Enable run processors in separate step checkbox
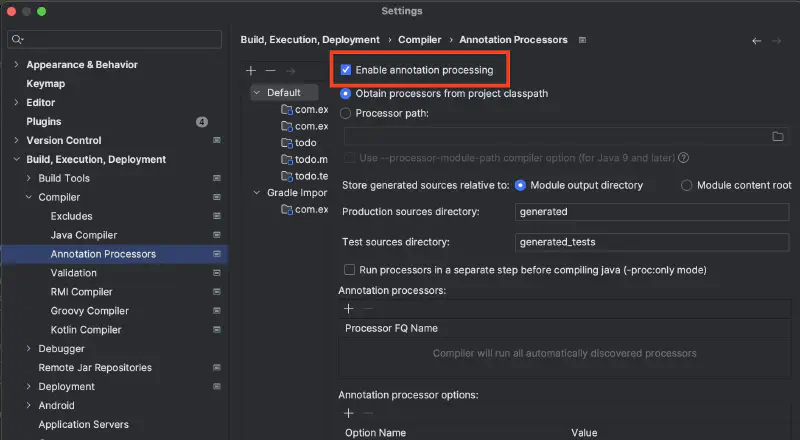Screen dimensions: 800x440 (x=349, y=270)
